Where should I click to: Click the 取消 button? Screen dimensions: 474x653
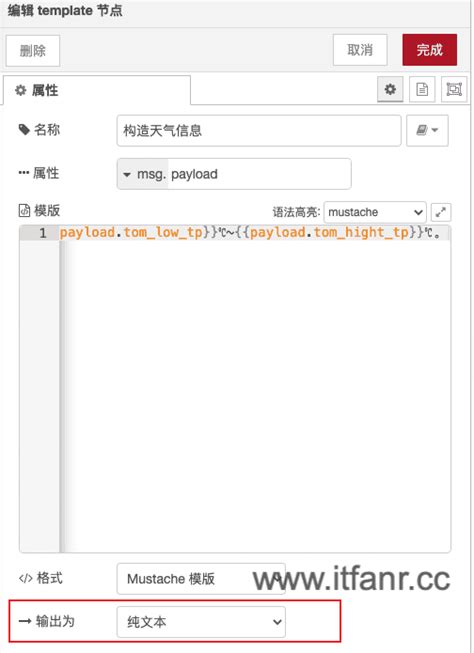(x=360, y=50)
